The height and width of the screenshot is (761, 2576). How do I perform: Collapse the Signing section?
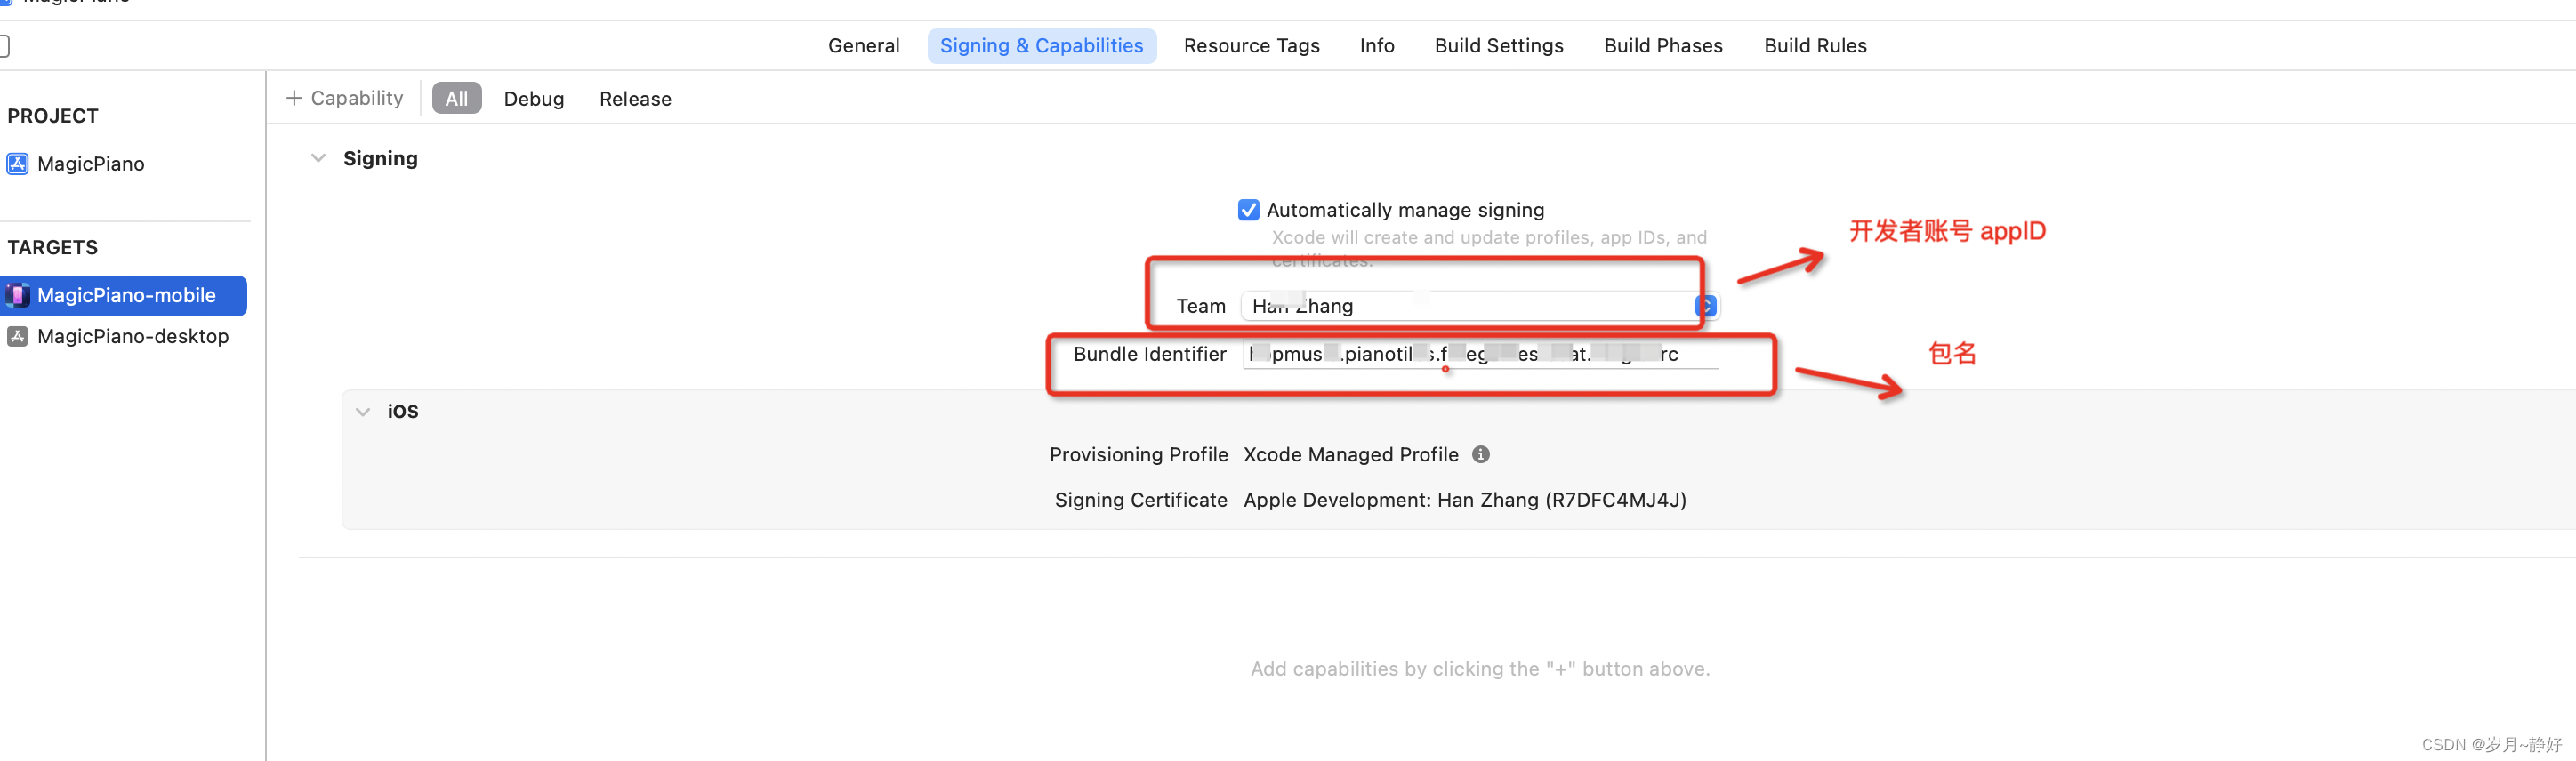pyautogui.click(x=318, y=159)
